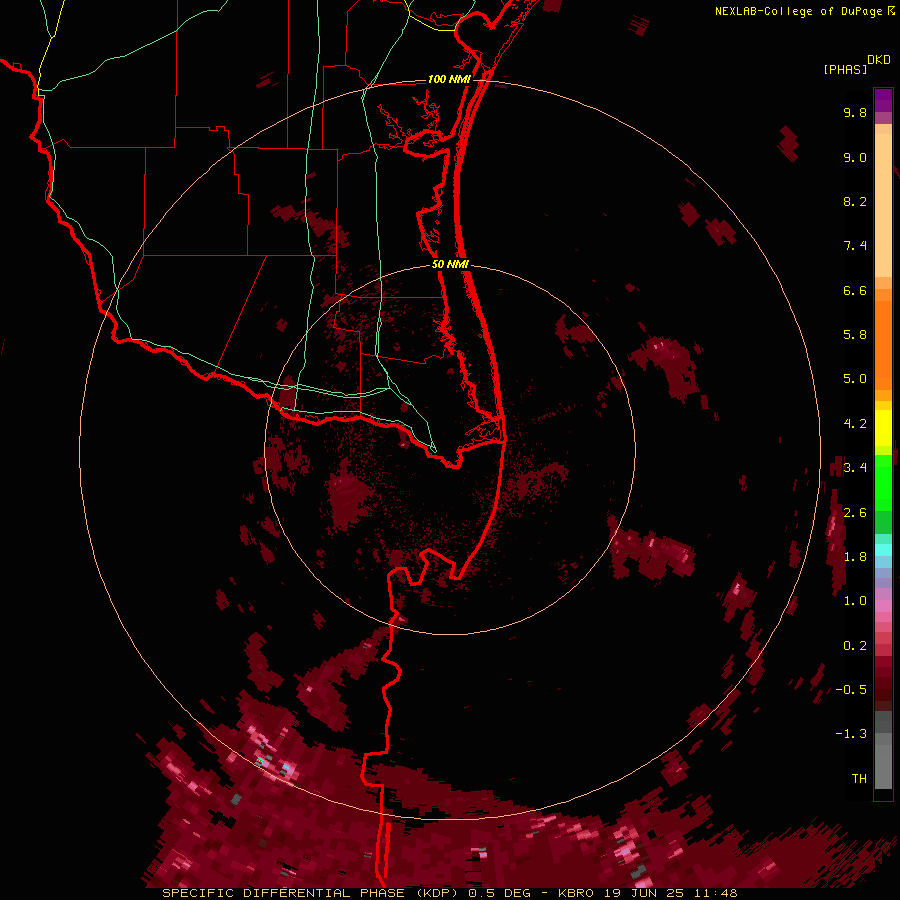
Task: Click the 1.0 scale value
Action: point(855,601)
